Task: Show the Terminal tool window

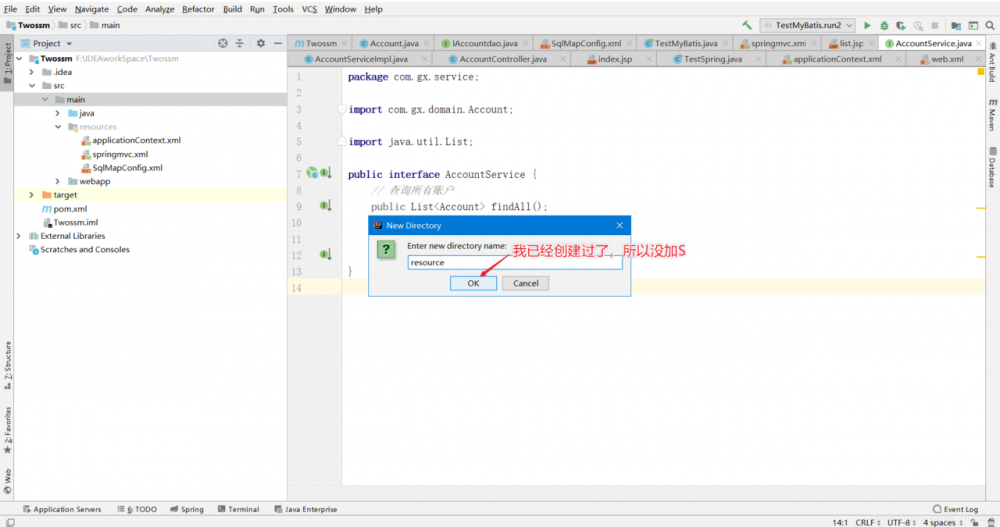Action: point(236,509)
